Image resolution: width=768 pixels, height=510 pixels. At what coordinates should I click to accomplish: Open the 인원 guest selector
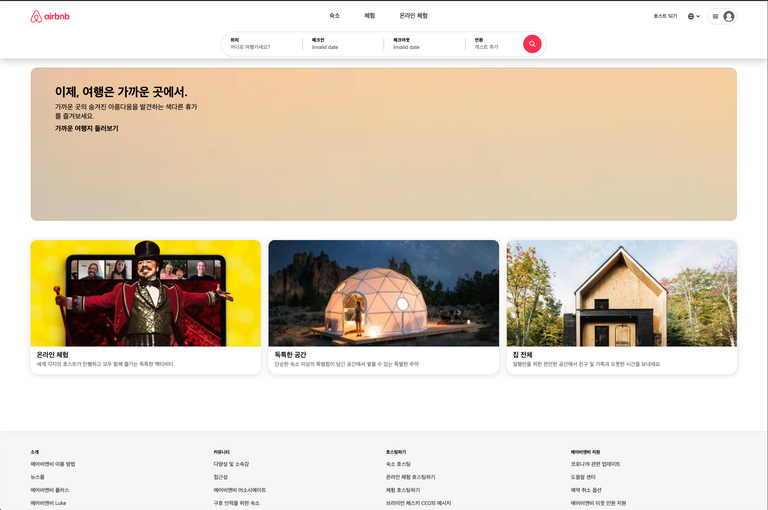coord(494,44)
